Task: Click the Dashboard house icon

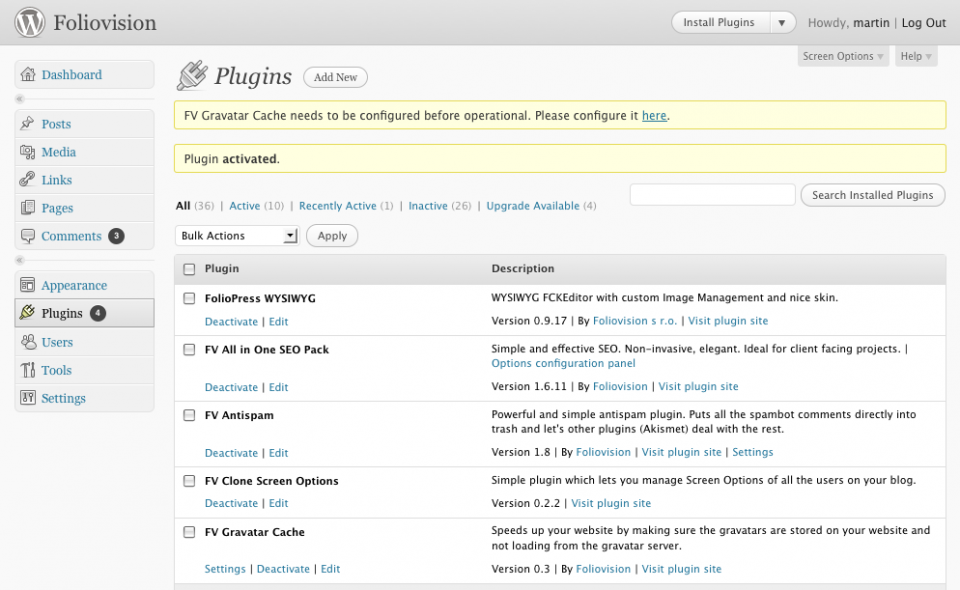Action: click(x=28, y=75)
